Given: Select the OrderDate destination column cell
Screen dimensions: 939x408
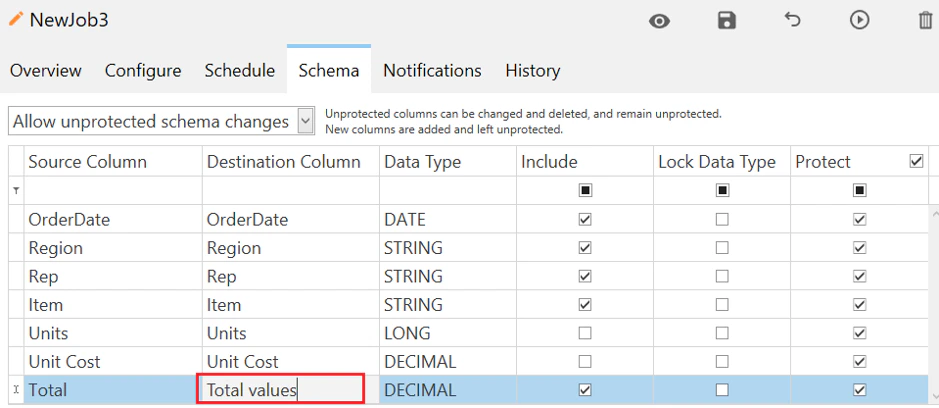Looking at the screenshot, I should pos(291,219).
